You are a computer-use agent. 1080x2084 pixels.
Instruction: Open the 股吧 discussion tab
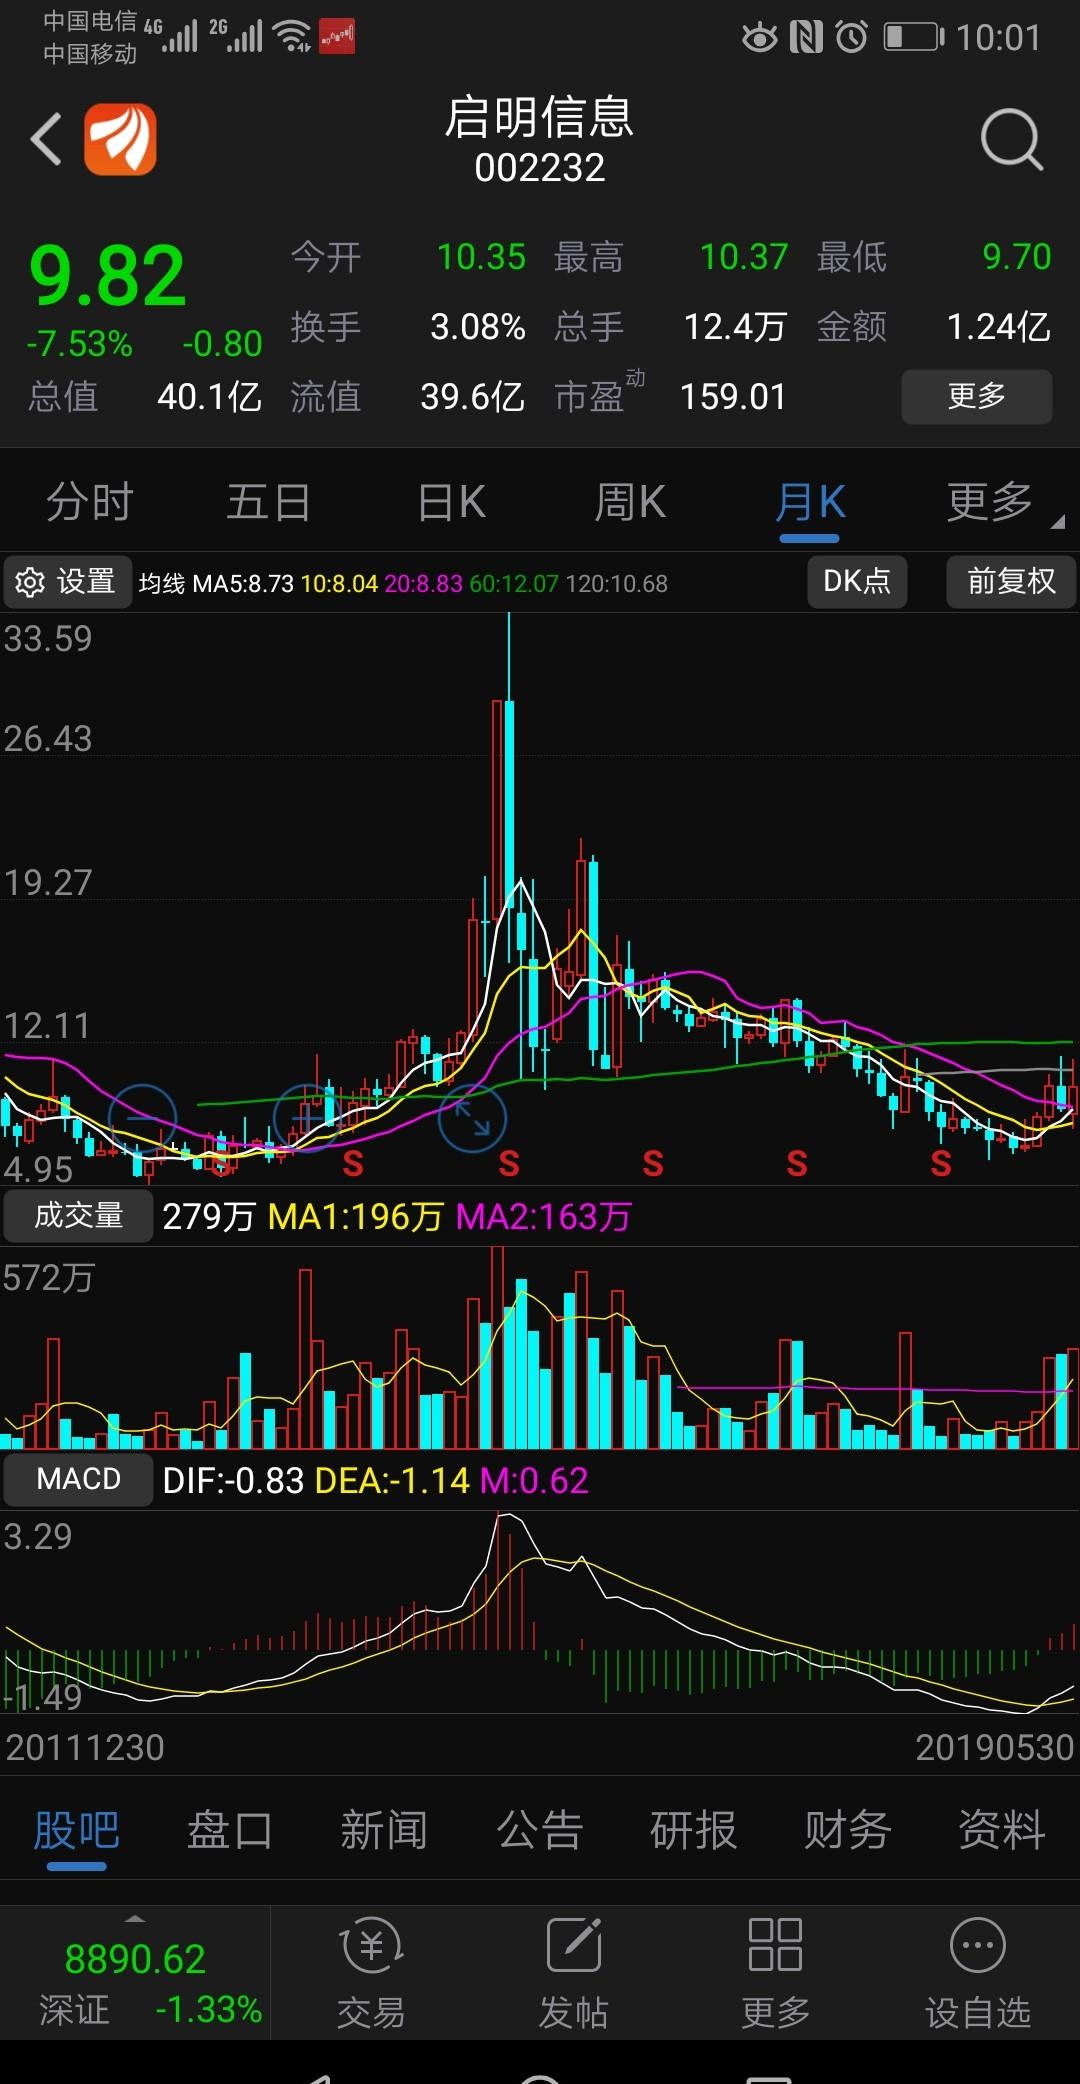coord(77,1831)
